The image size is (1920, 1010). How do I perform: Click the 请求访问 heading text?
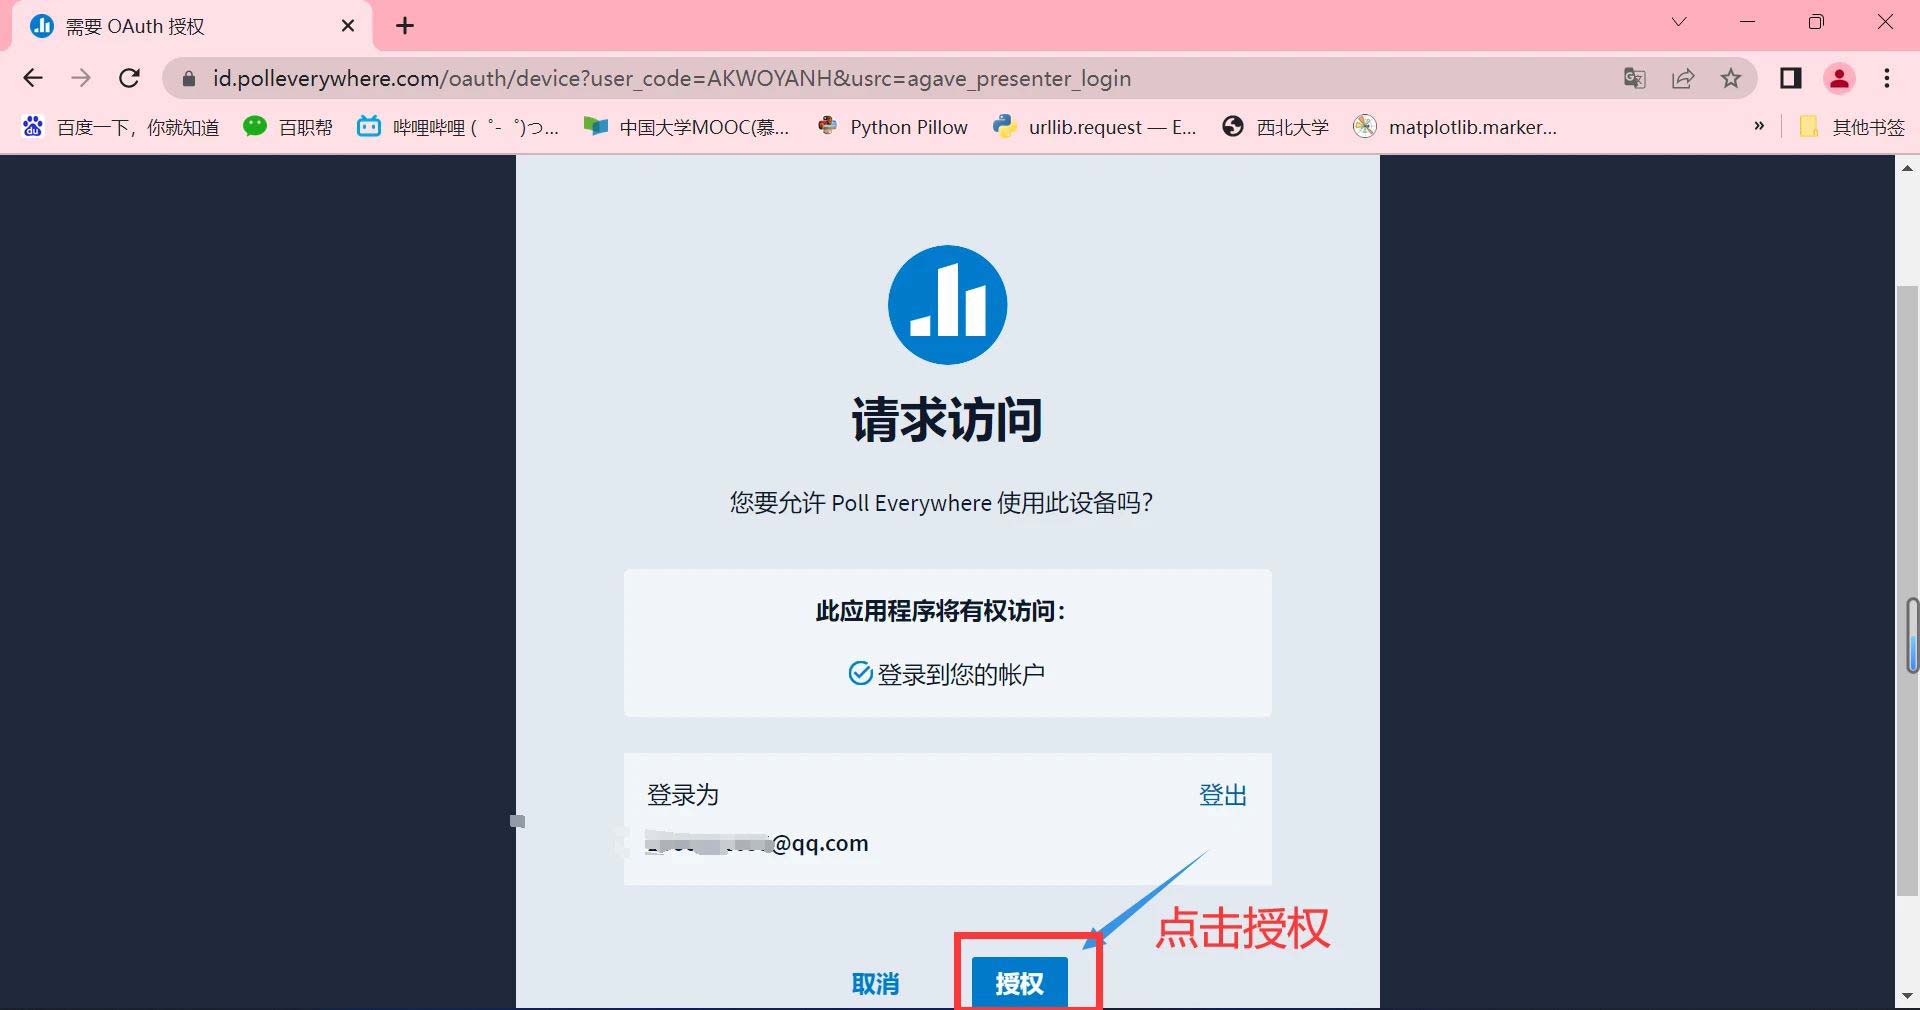pos(947,420)
